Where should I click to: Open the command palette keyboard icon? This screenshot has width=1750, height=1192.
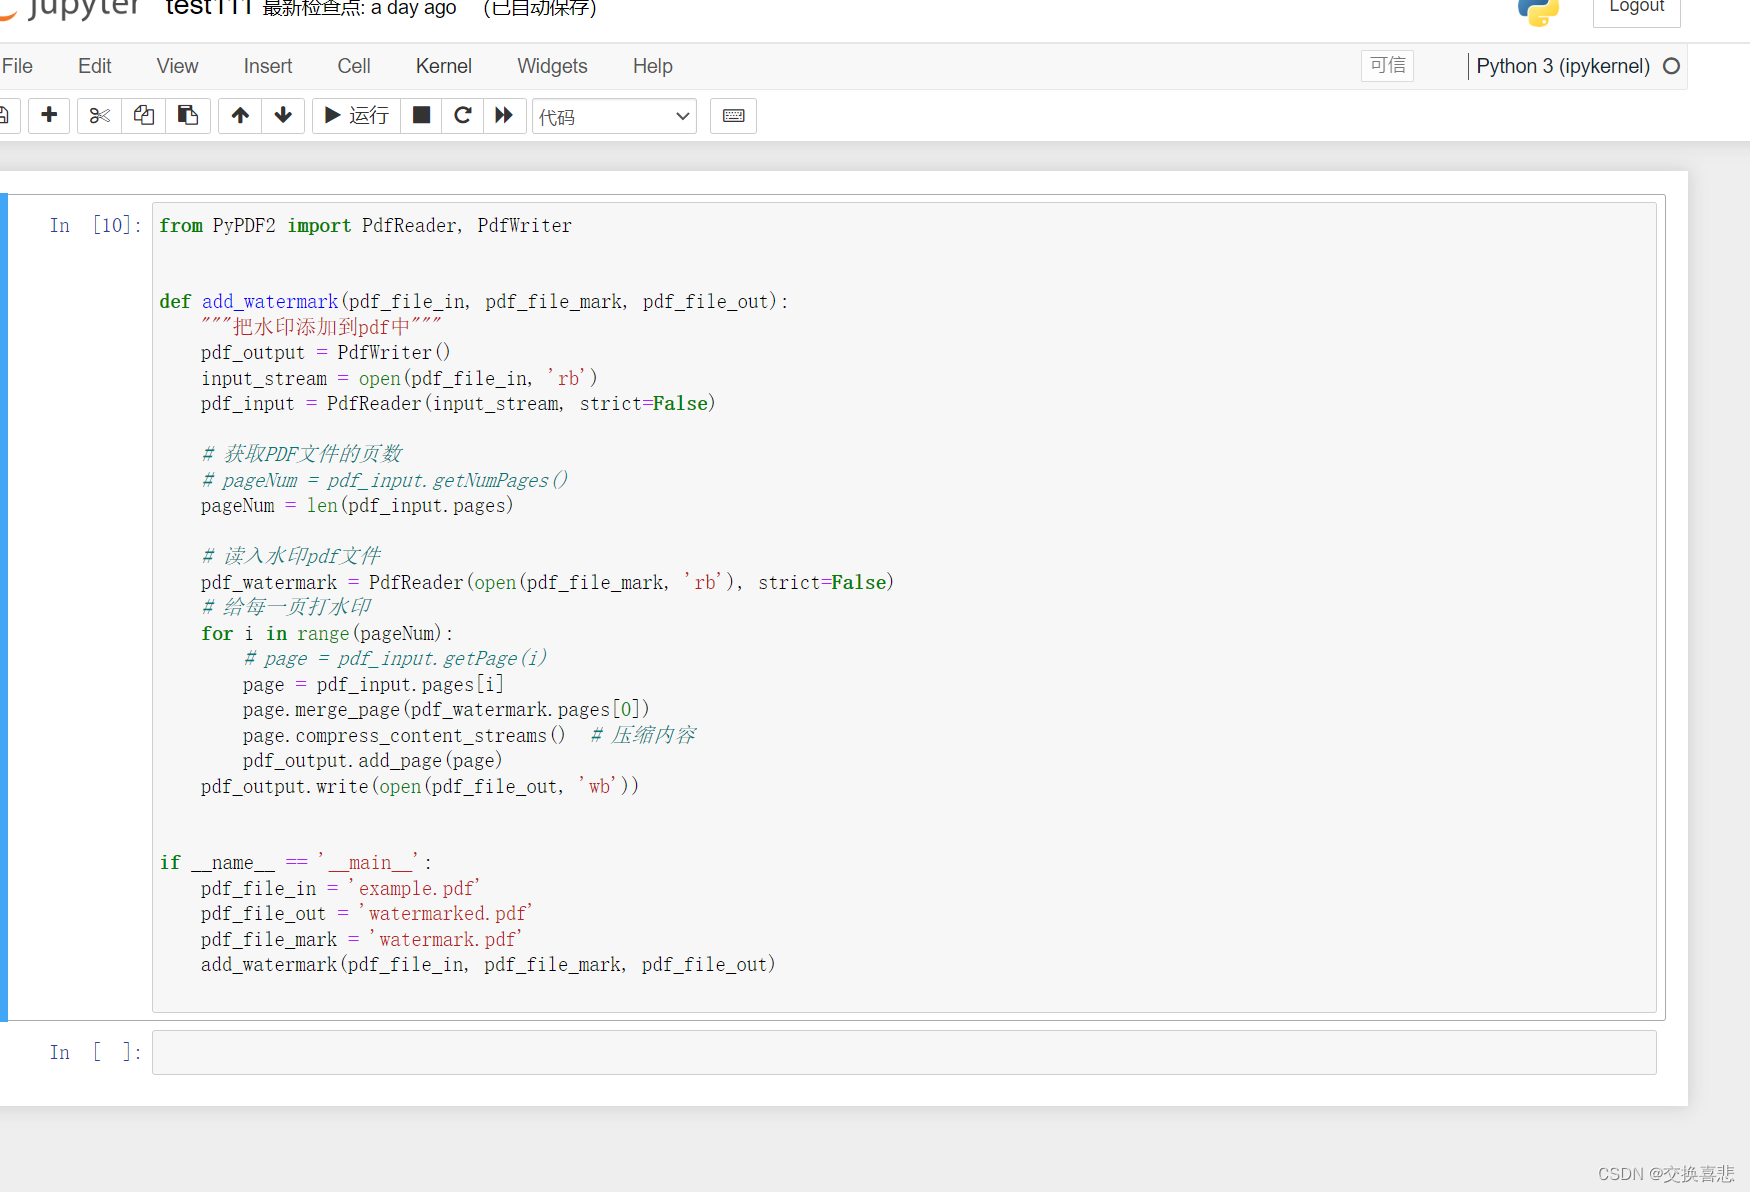(733, 116)
